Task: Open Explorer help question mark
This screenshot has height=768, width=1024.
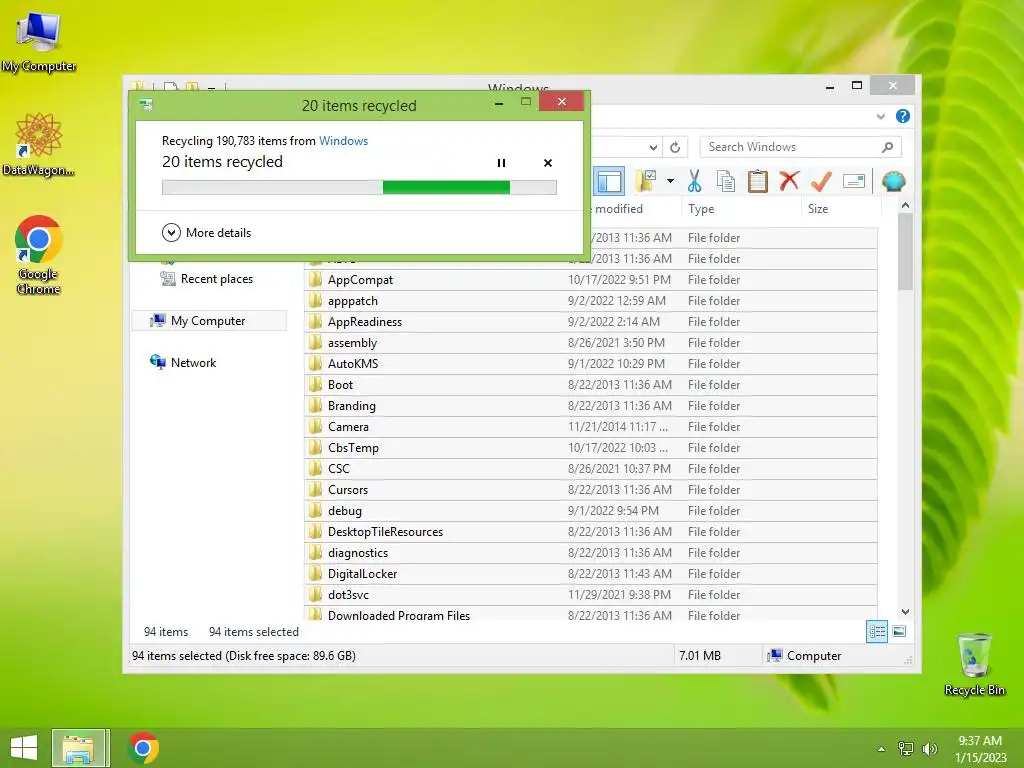Action: click(x=903, y=116)
